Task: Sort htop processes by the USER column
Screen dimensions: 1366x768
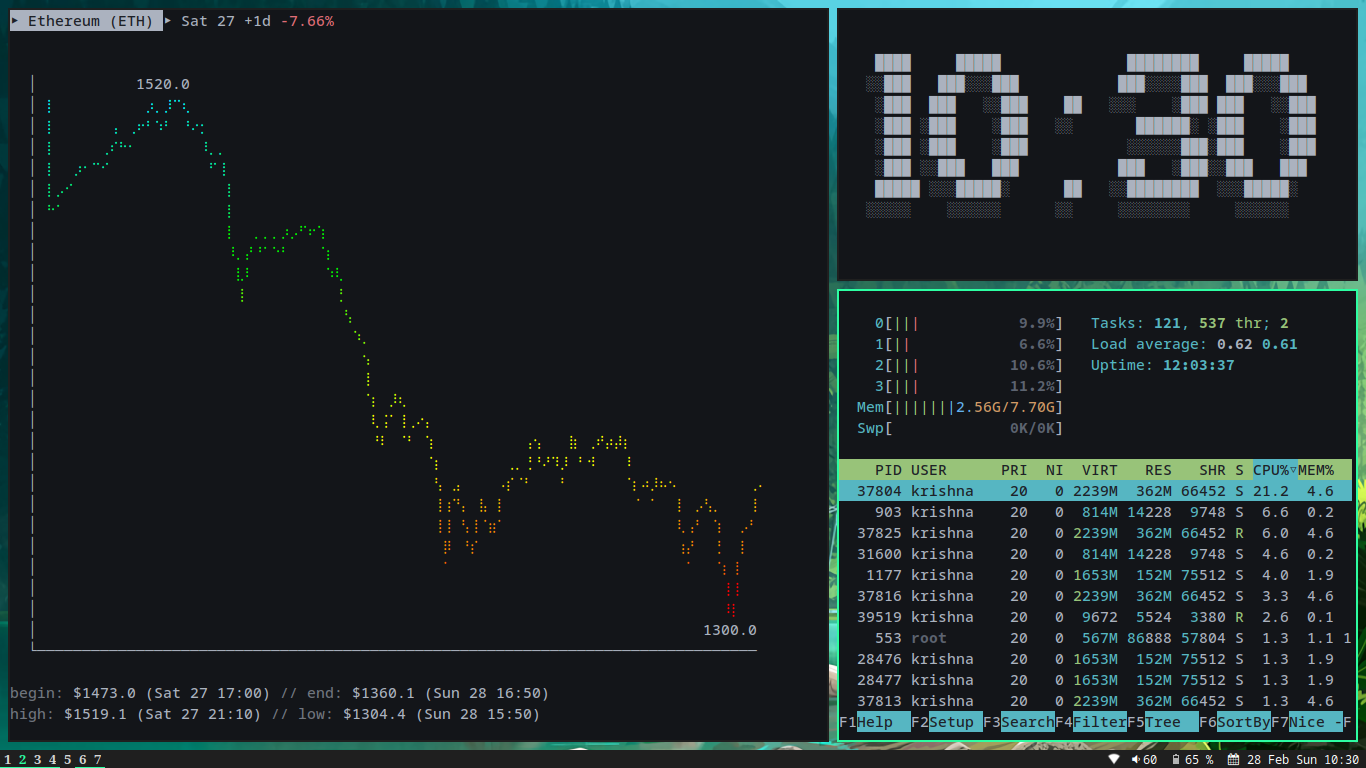Action: pos(928,470)
